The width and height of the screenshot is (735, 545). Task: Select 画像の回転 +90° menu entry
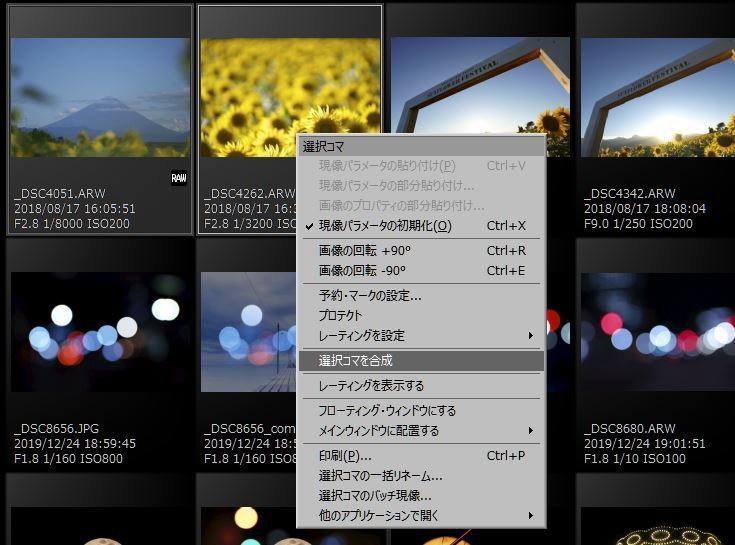pos(364,251)
